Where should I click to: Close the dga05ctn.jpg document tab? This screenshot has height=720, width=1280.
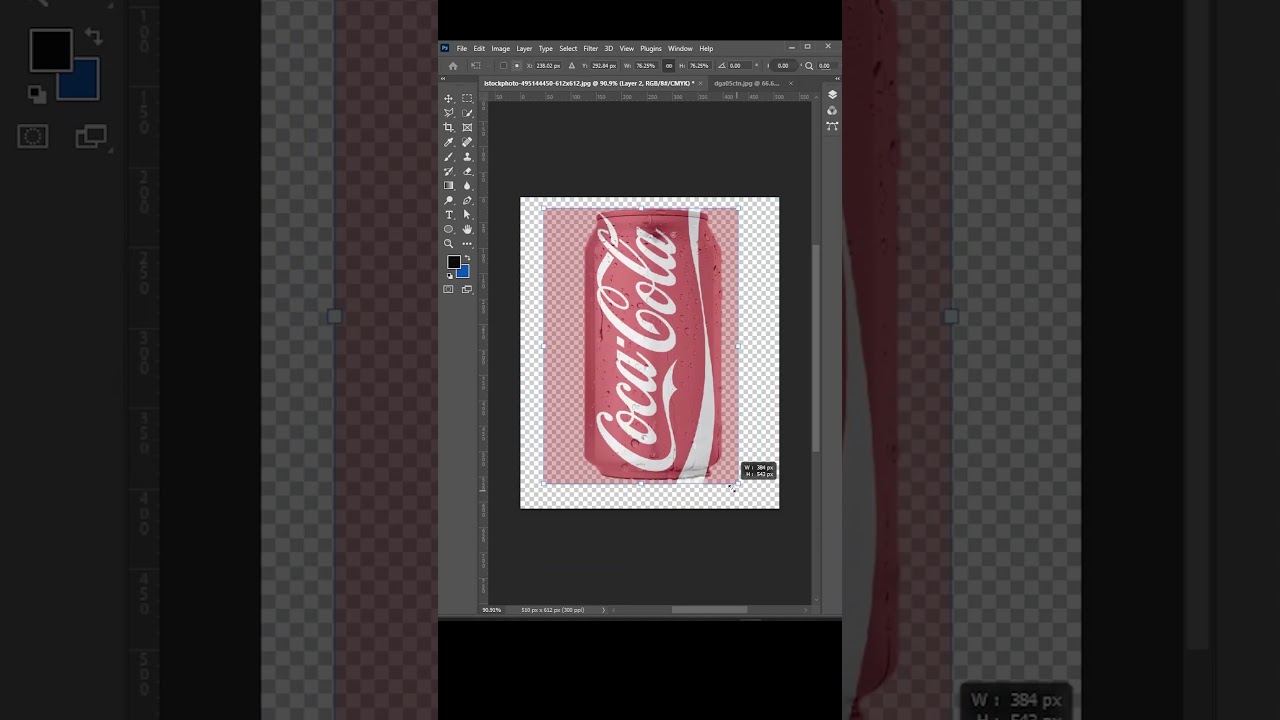[x=791, y=83]
